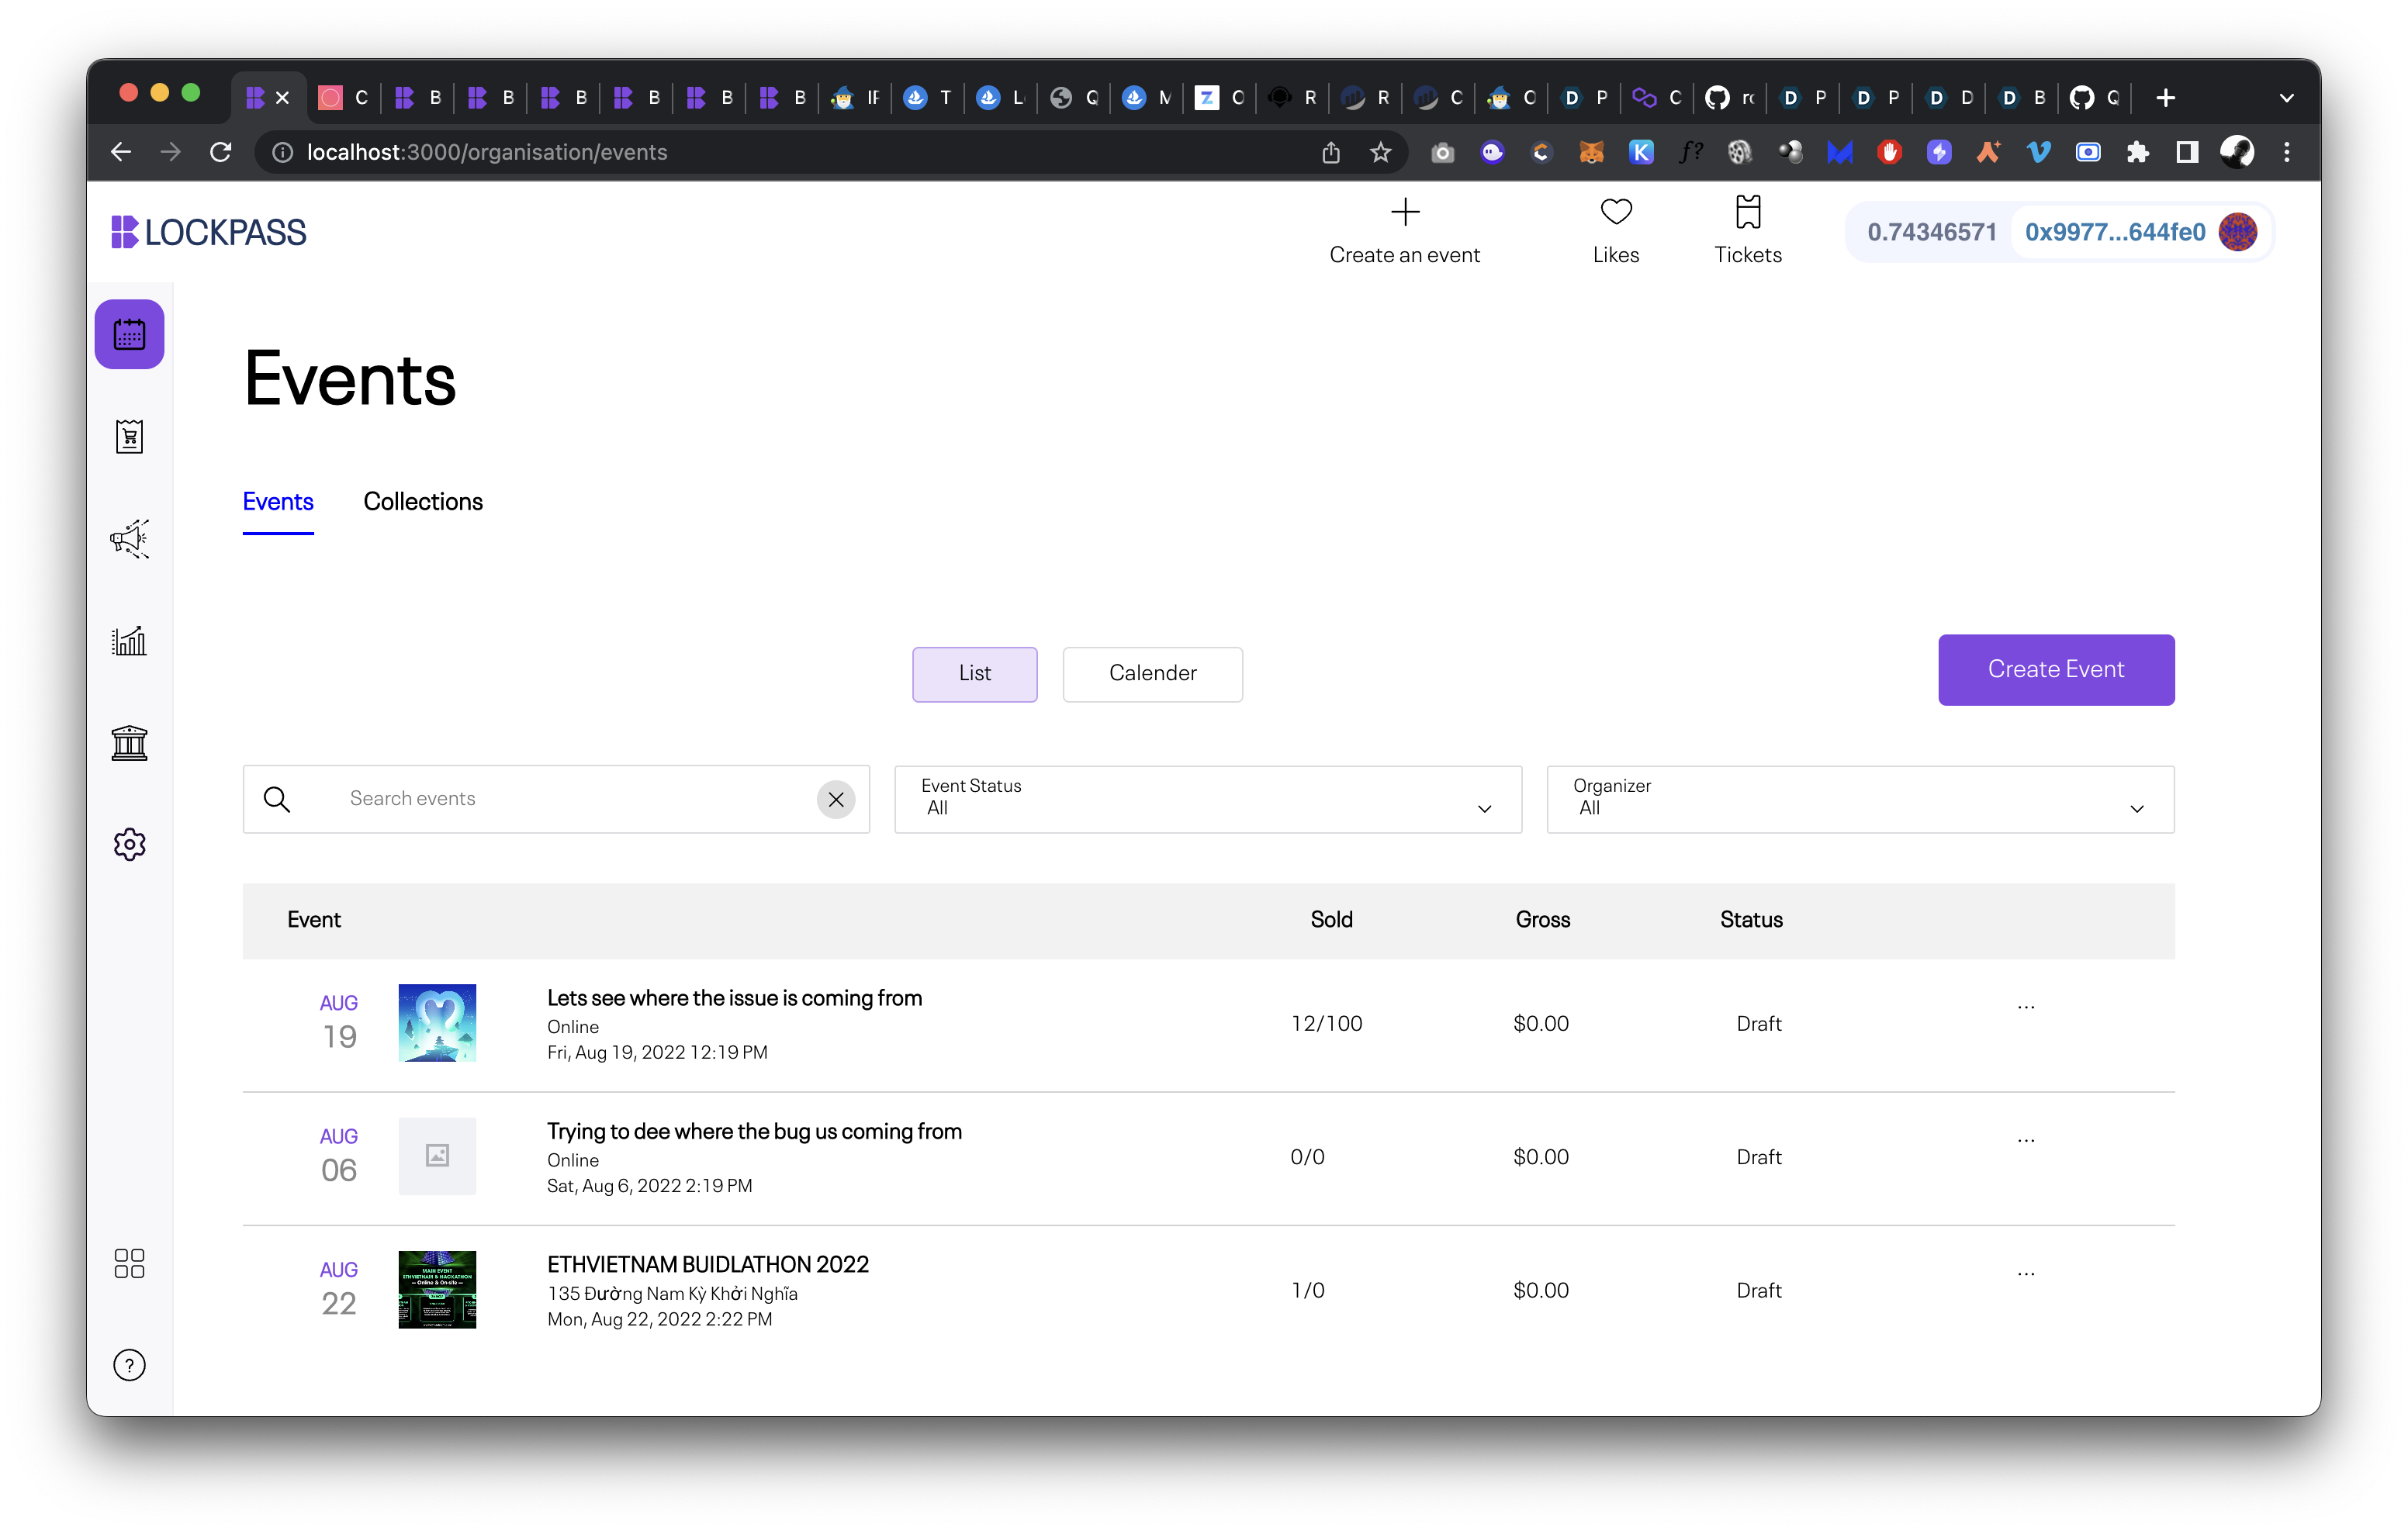Open the analytics chart sidebar icon
This screenshot has width=2408, height=1531.
point(129,641)
